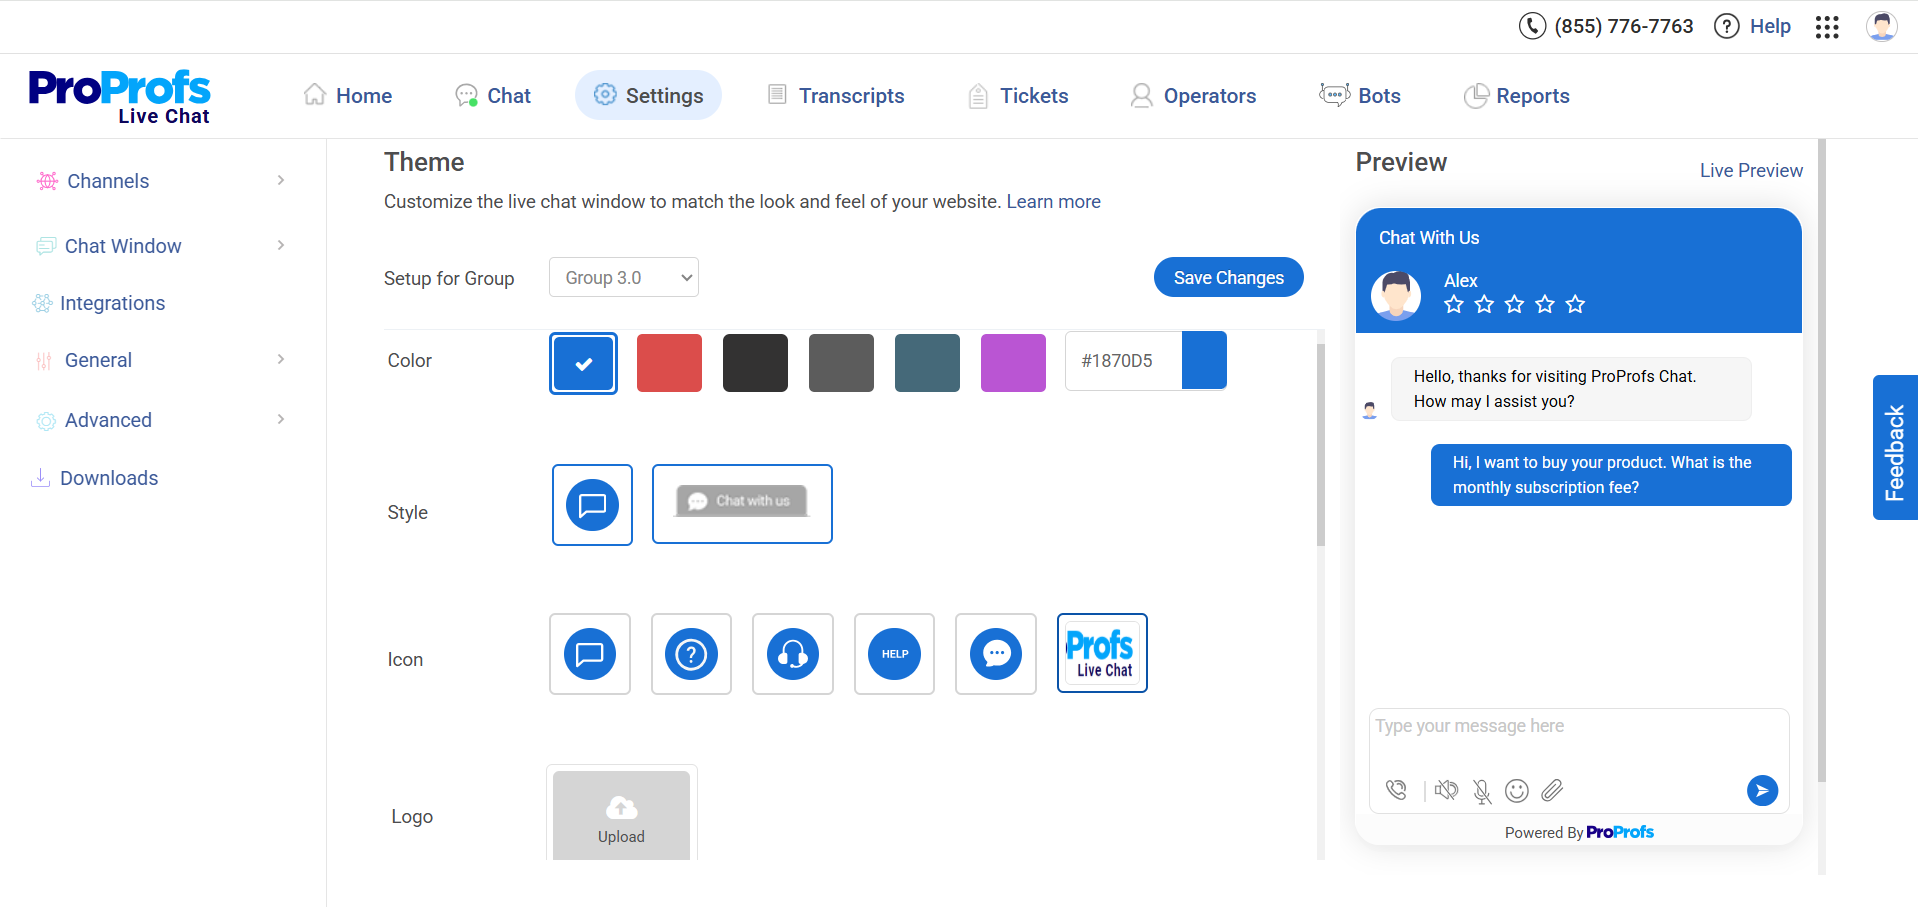This screenshot has width=1918, height=907.
Task: Select the purple color swatch
Action: [x=1013, y=363]
